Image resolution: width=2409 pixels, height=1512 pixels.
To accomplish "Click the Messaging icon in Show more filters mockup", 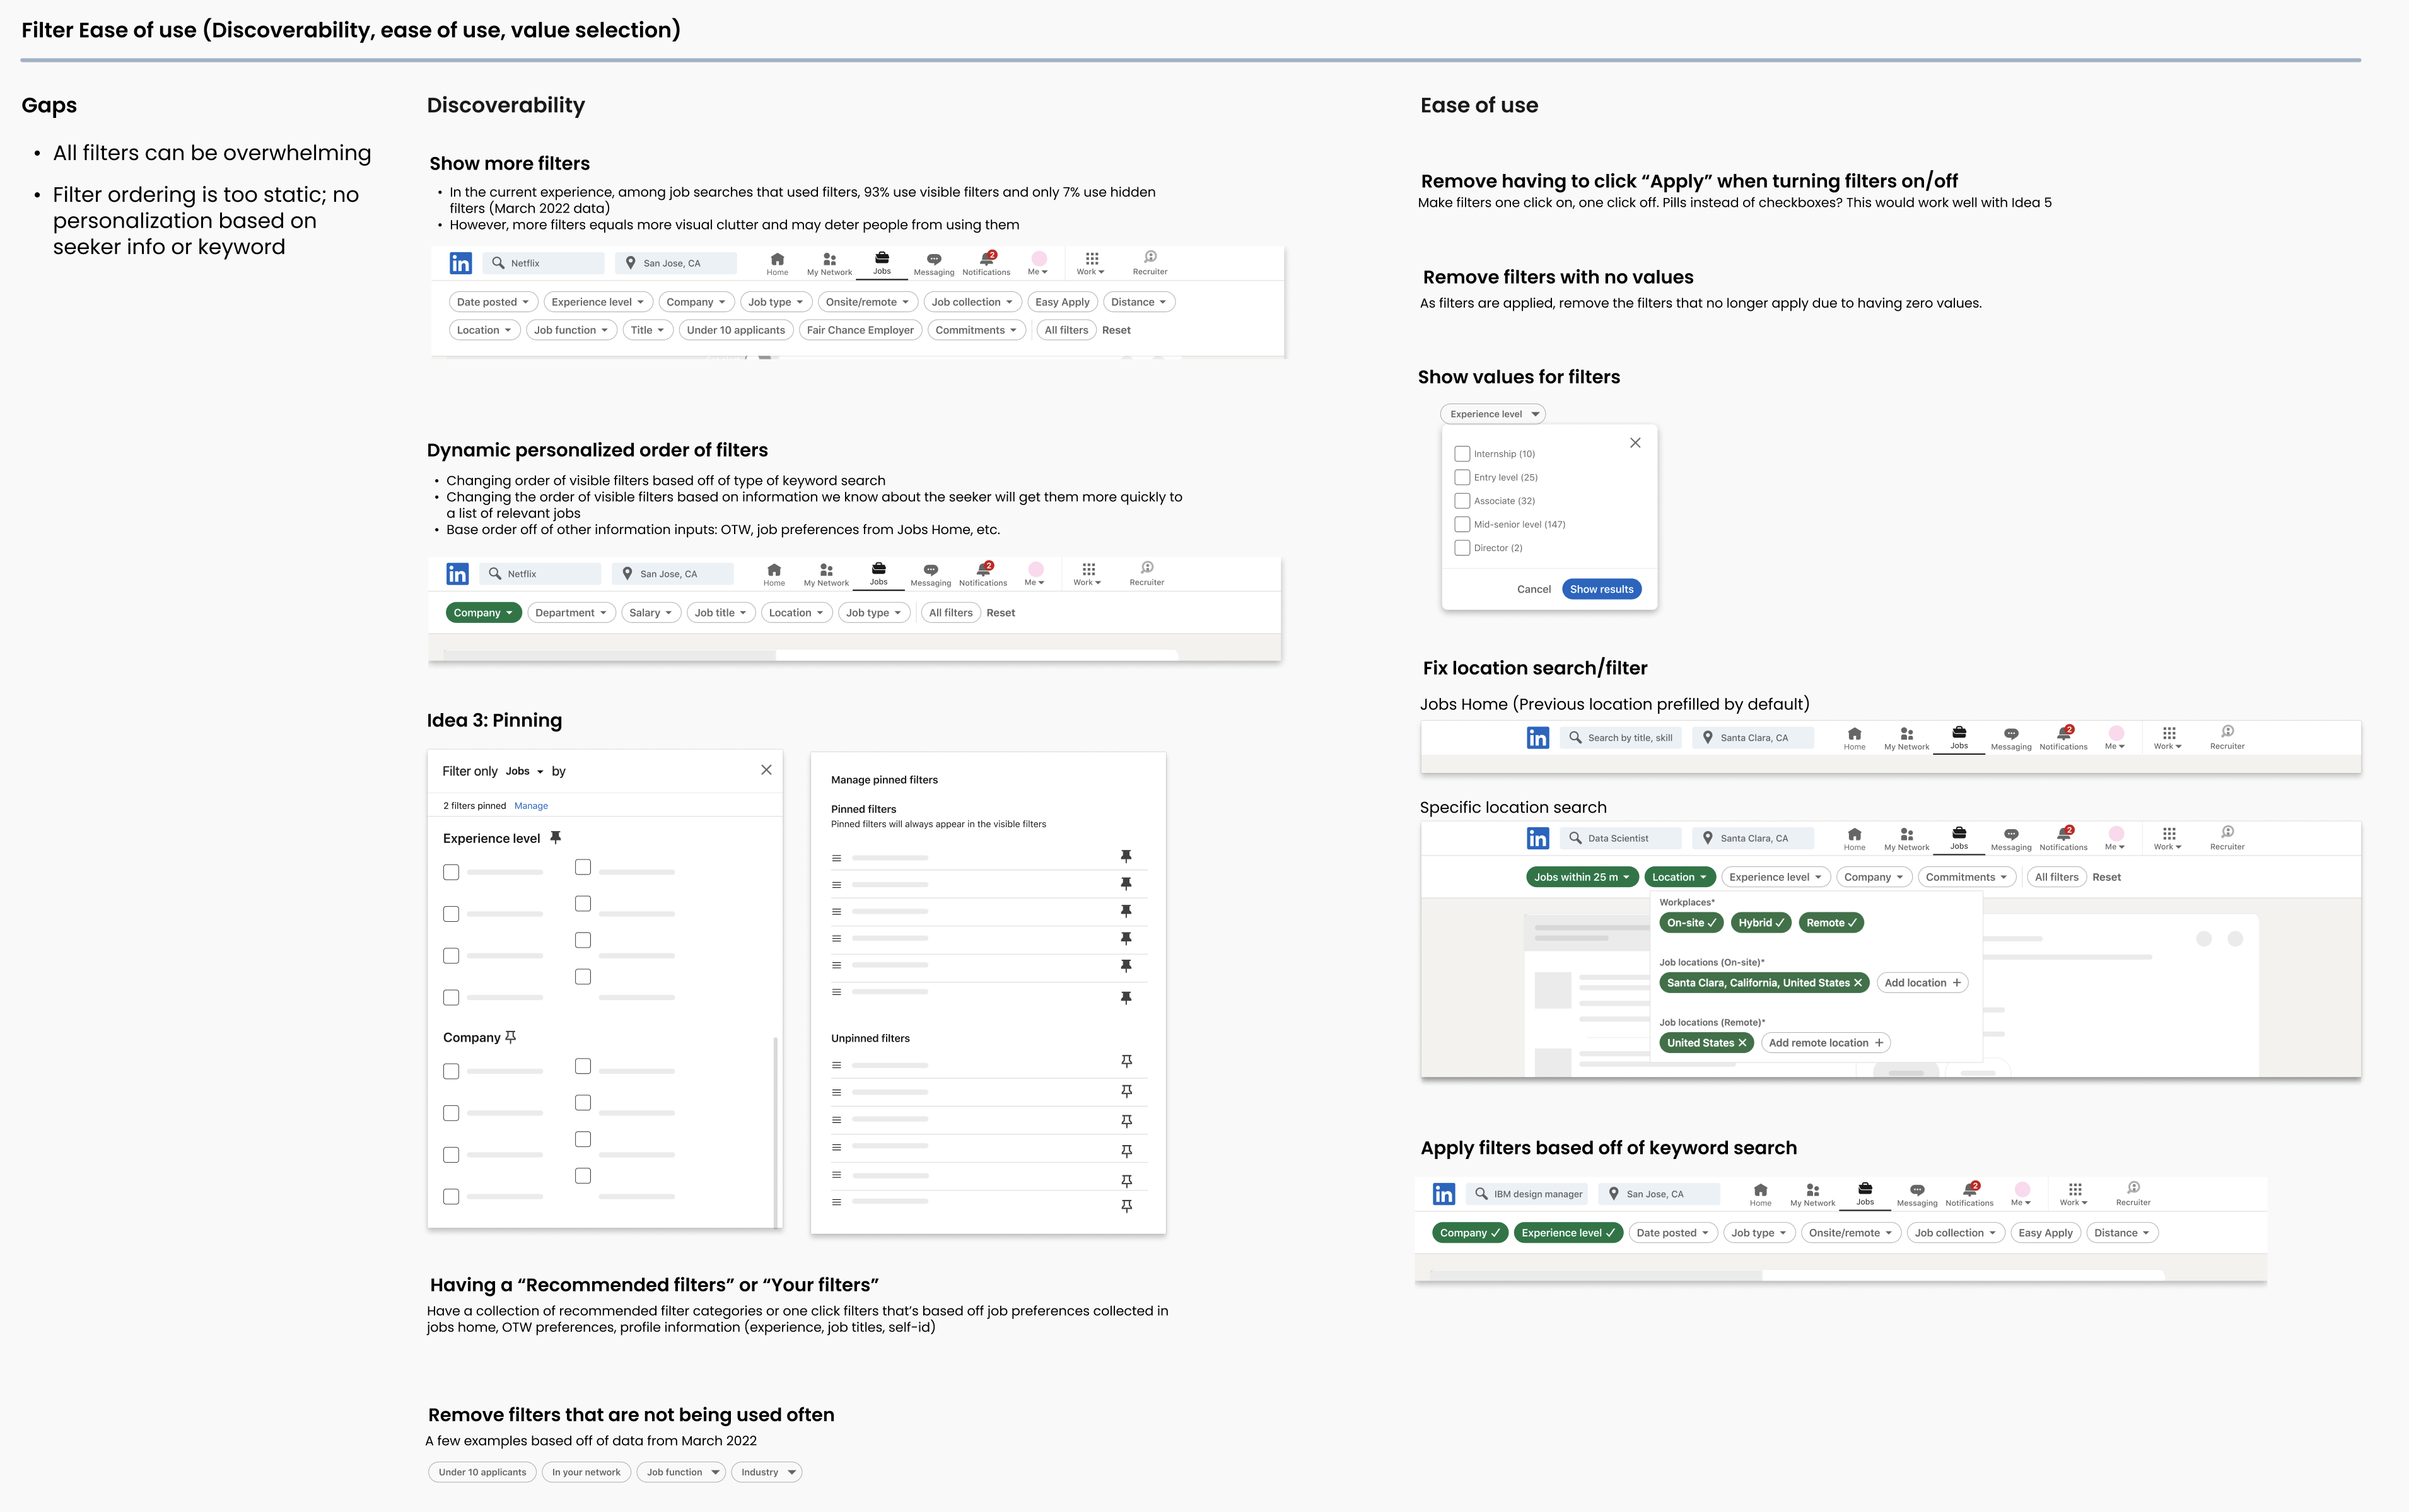I will coord(933,259).
